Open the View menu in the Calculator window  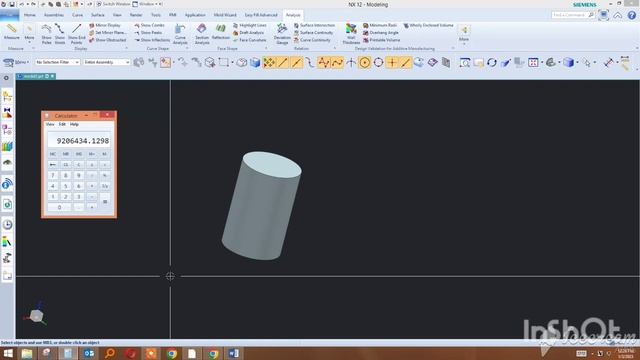click(x=50, y=124)
